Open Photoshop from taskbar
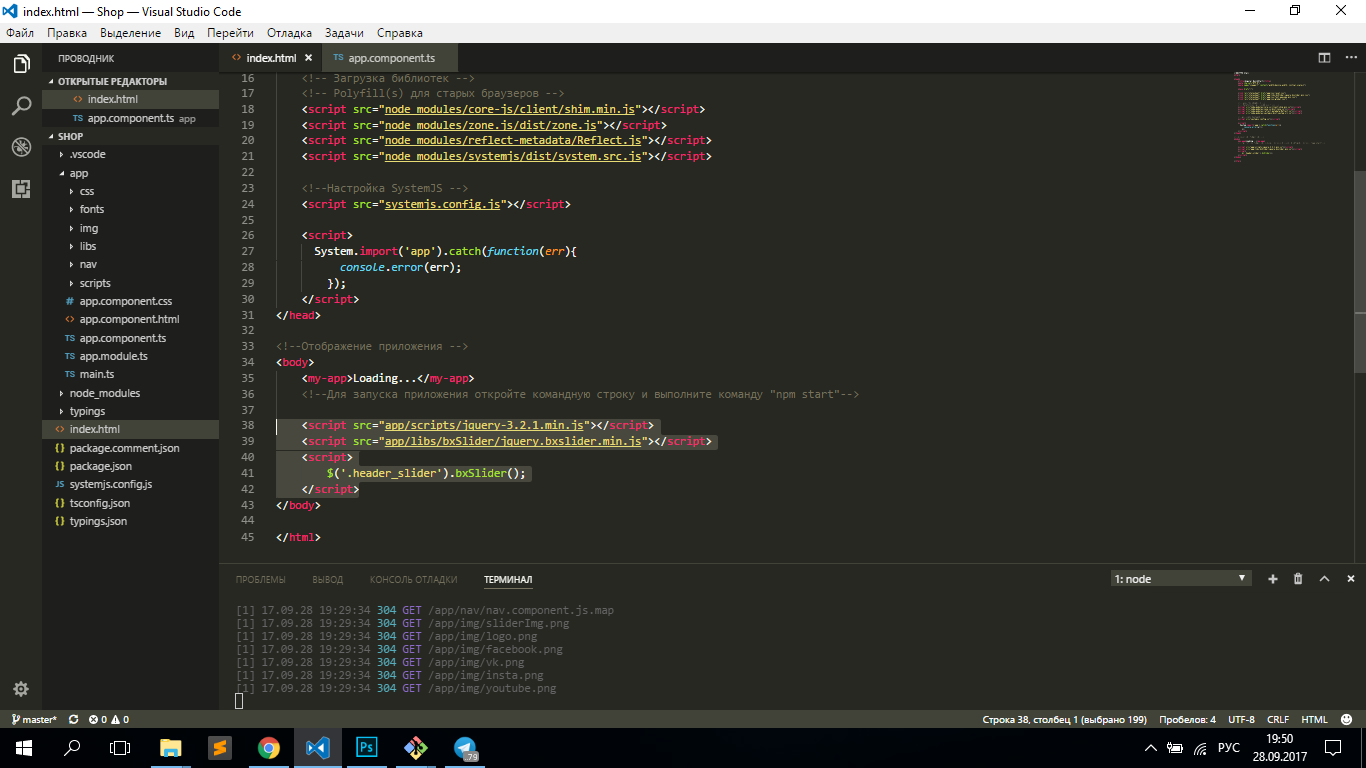 [367, 747]
